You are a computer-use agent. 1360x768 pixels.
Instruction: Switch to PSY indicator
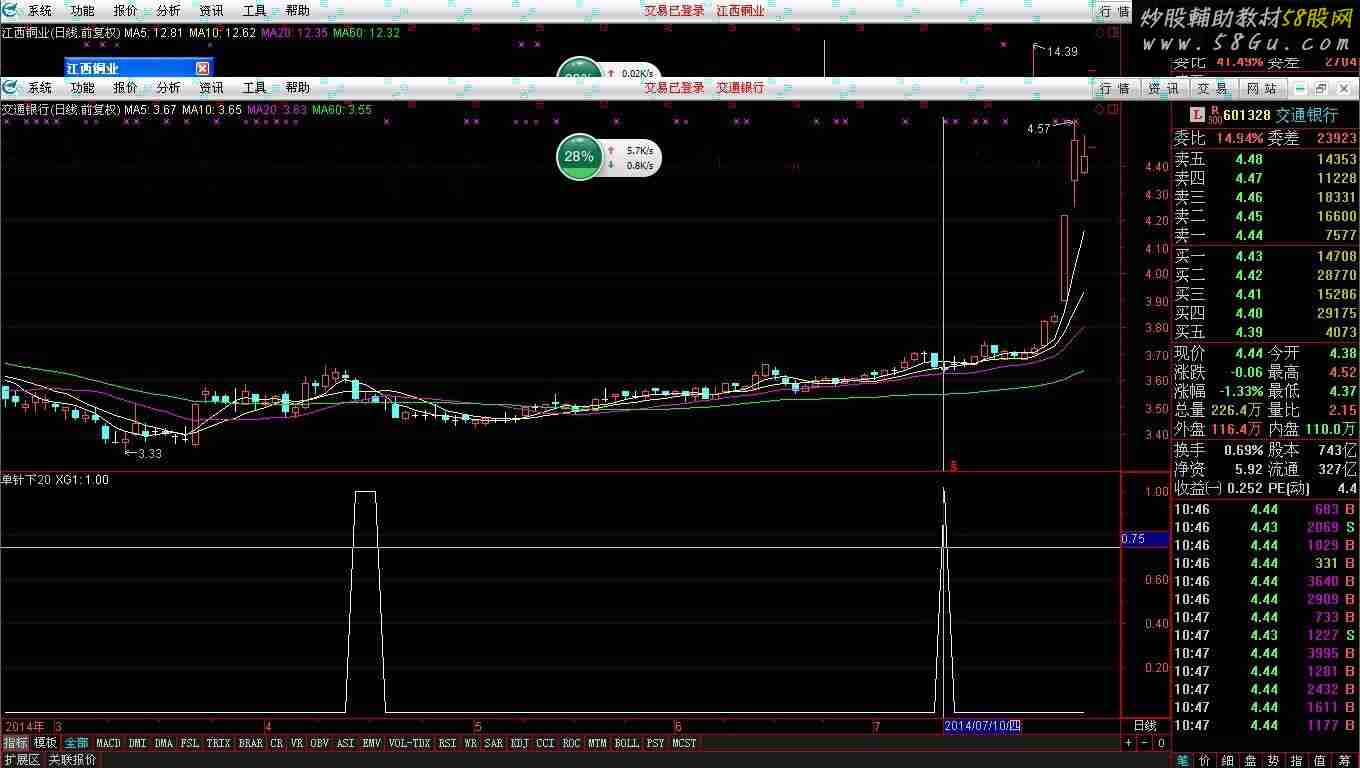[656, 743]
